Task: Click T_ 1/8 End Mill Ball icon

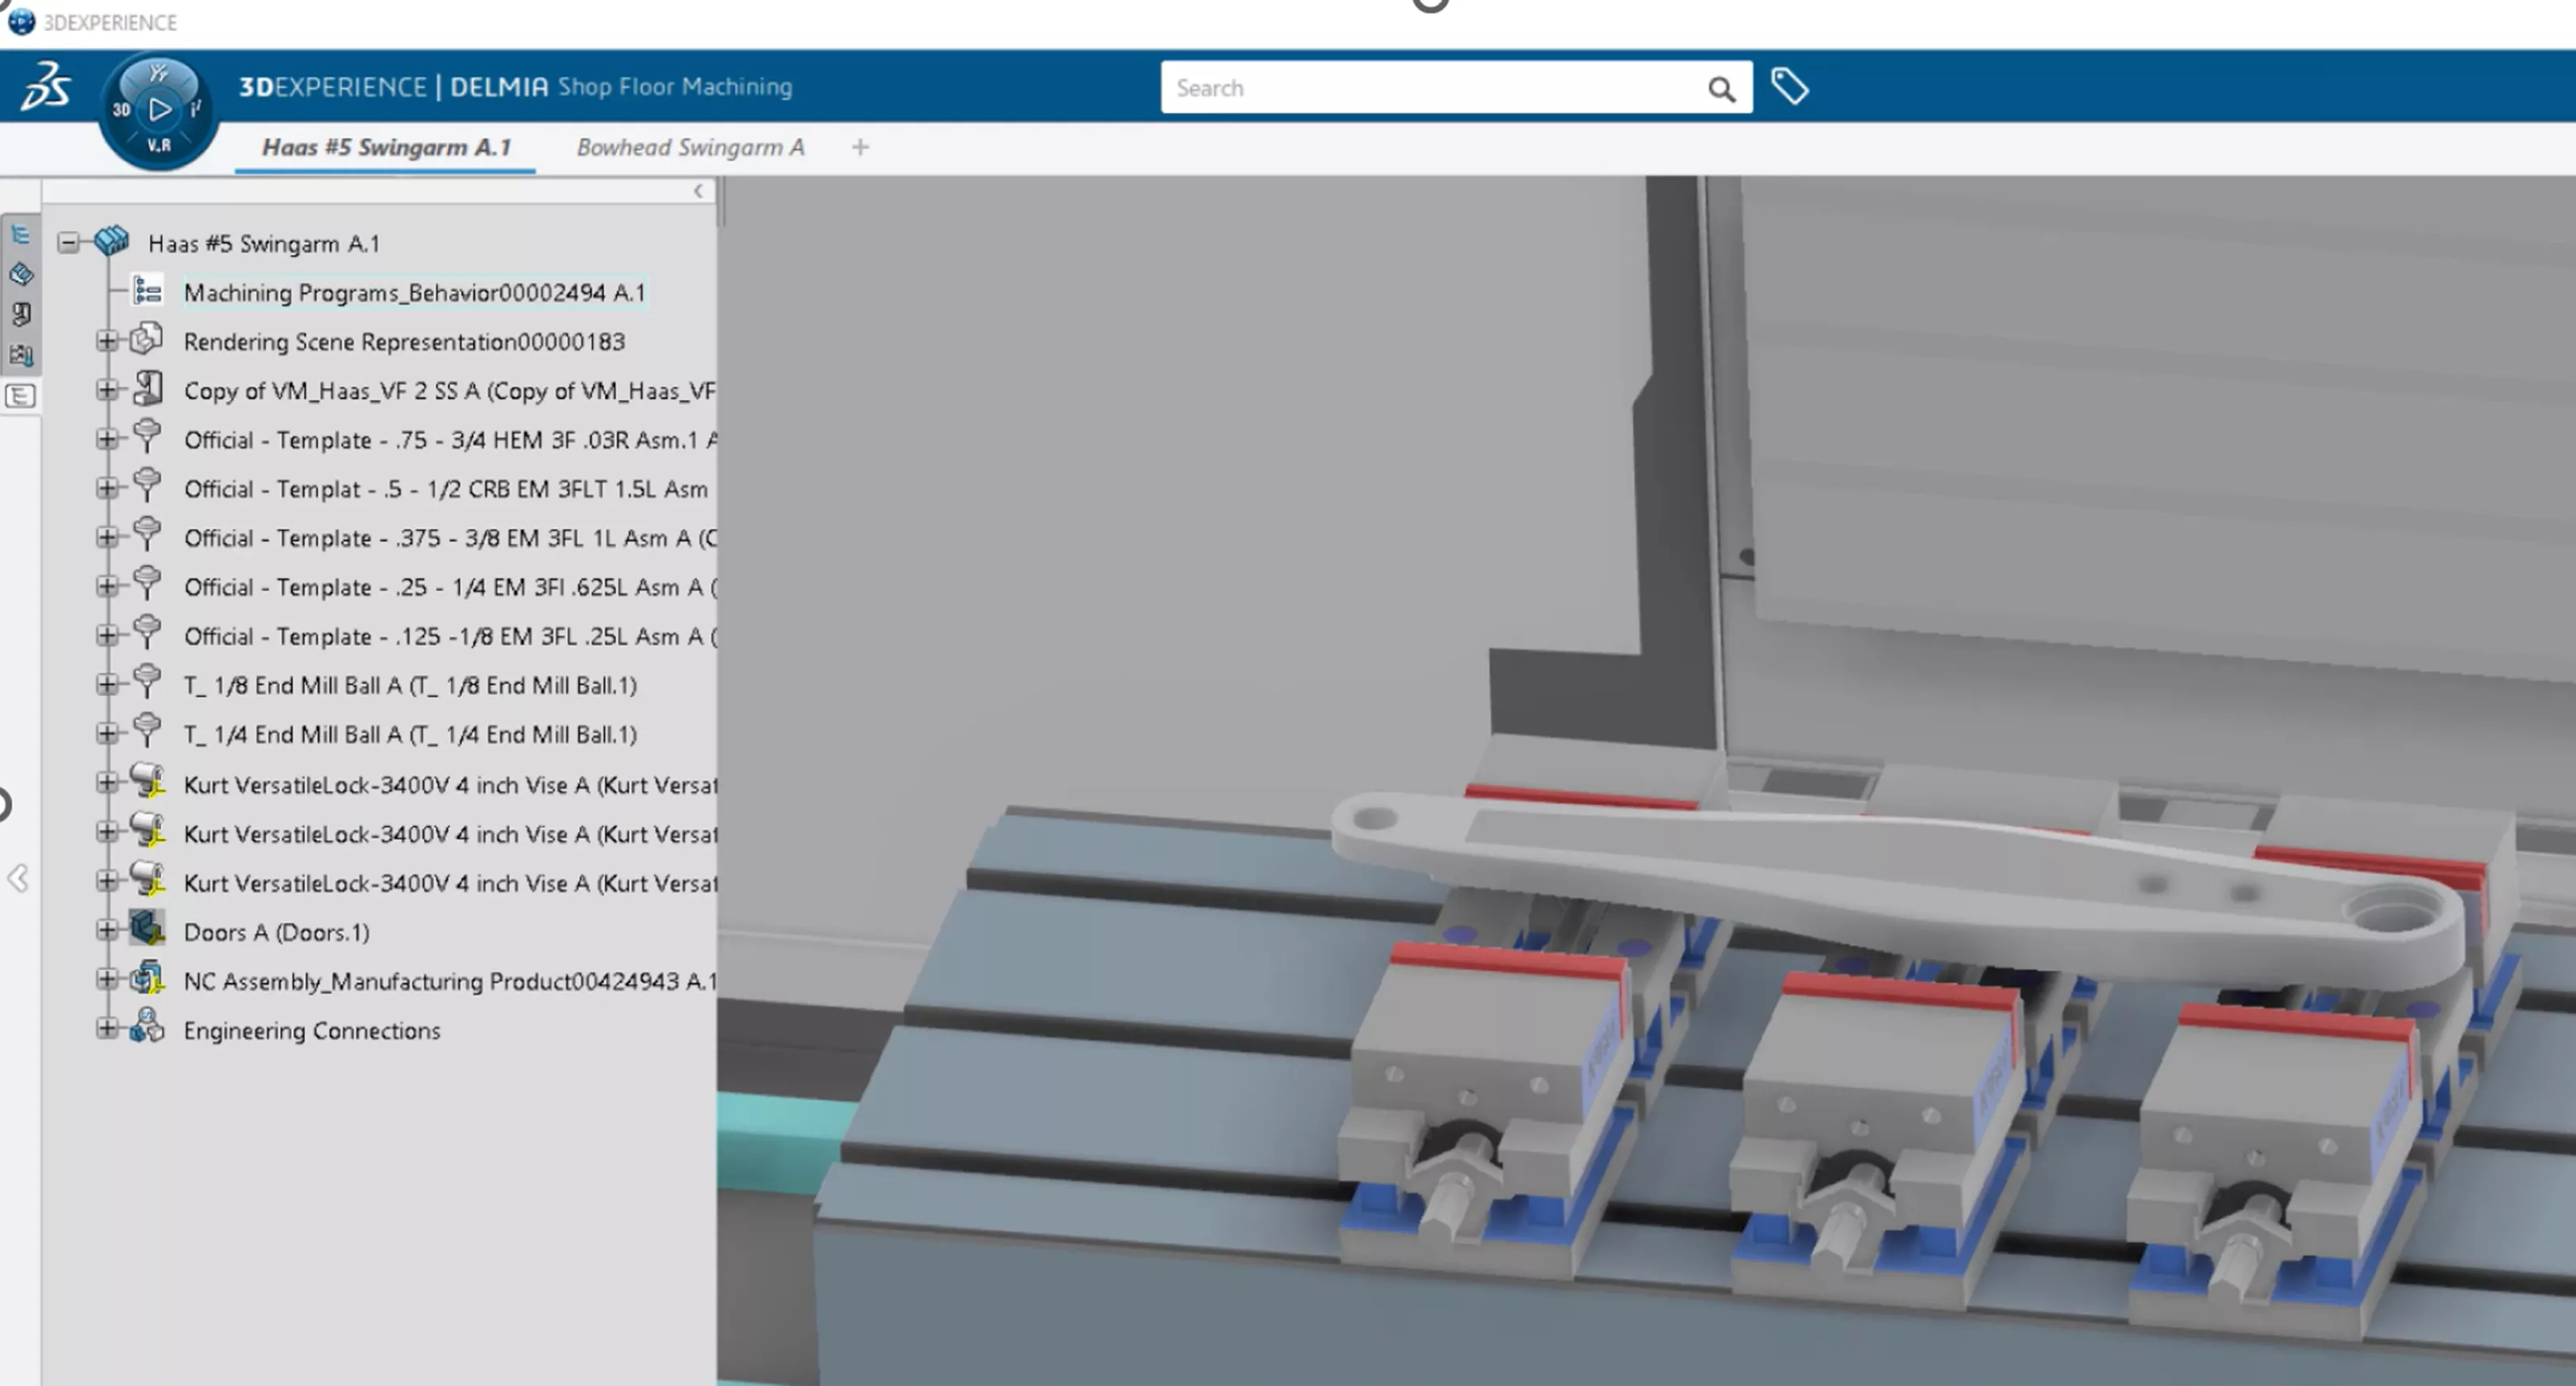Action: pos(147,681)
